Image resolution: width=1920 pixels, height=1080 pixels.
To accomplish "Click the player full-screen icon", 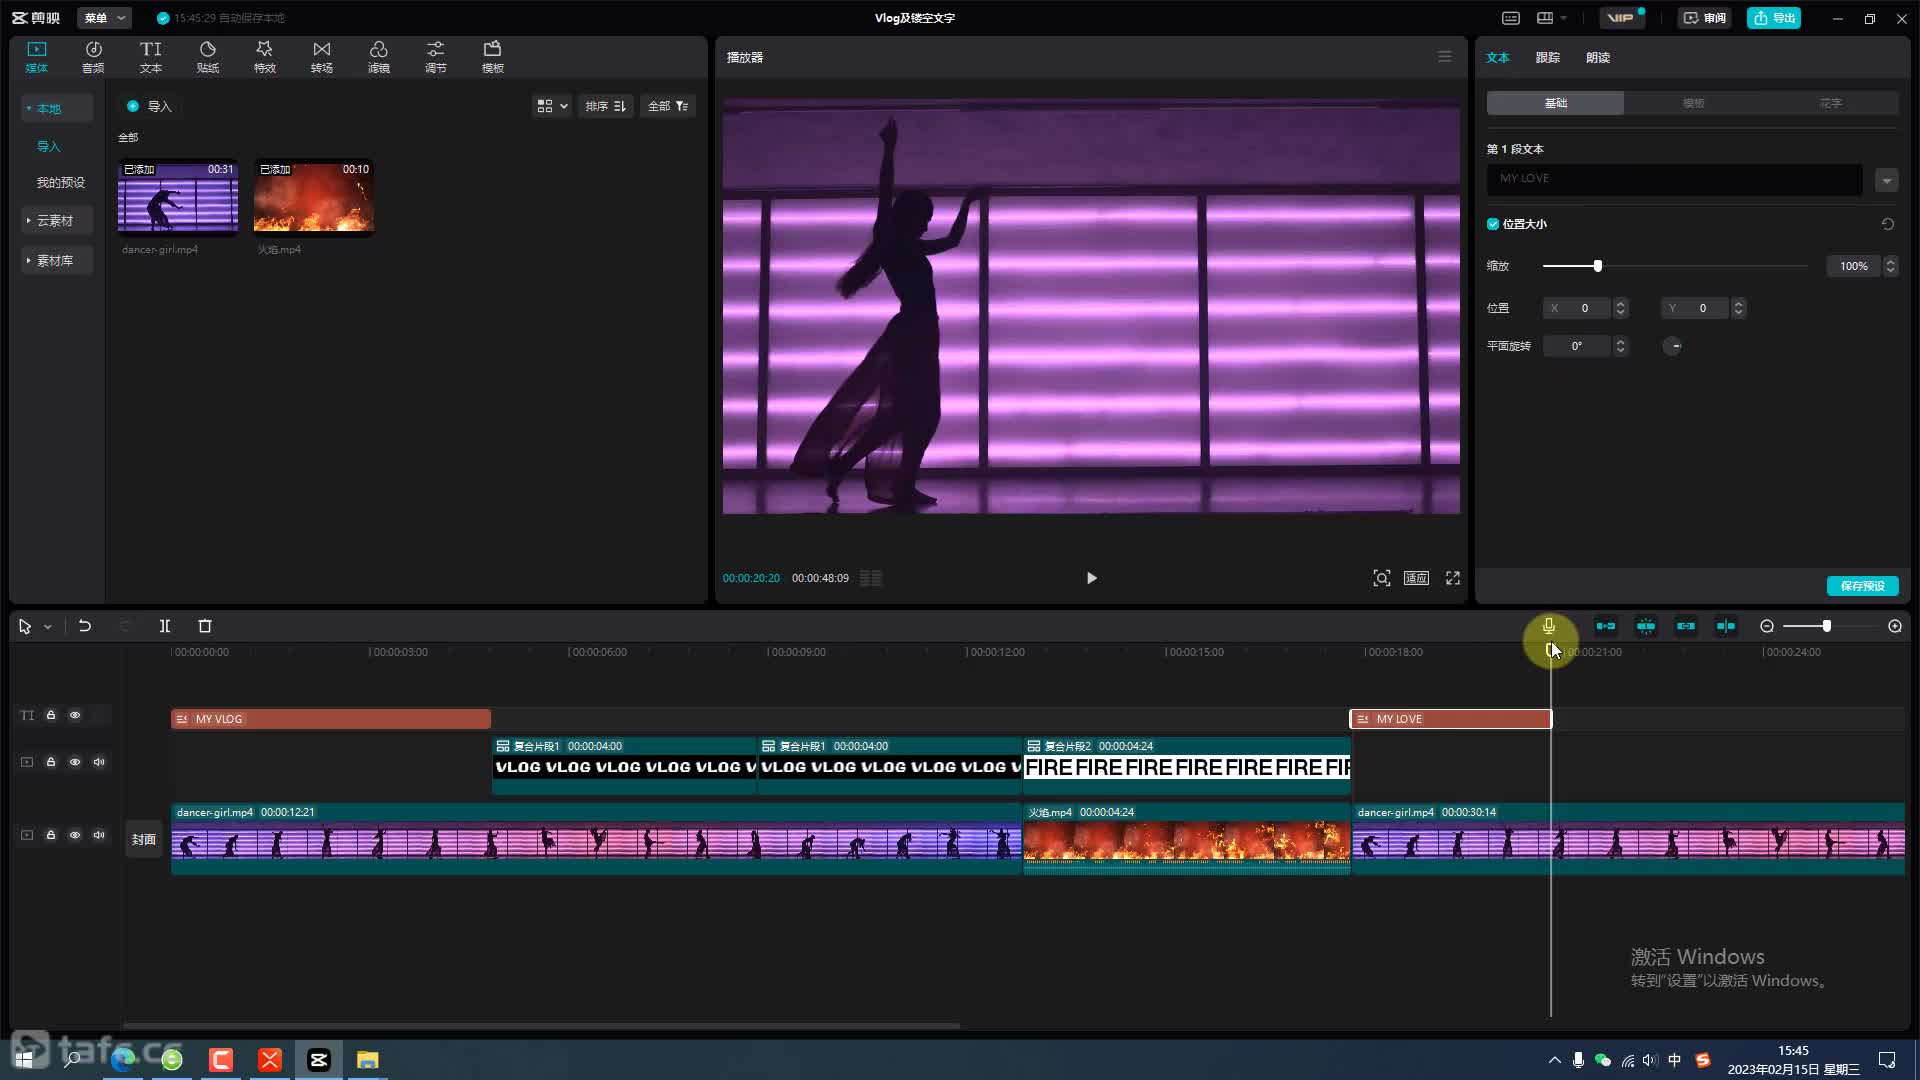I will click(1453, 578).
